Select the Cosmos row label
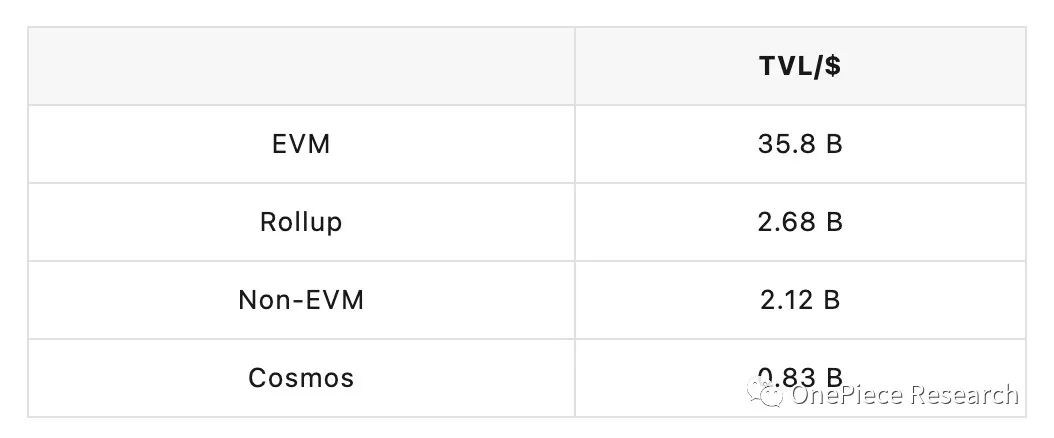 click(x=301, y=378)
